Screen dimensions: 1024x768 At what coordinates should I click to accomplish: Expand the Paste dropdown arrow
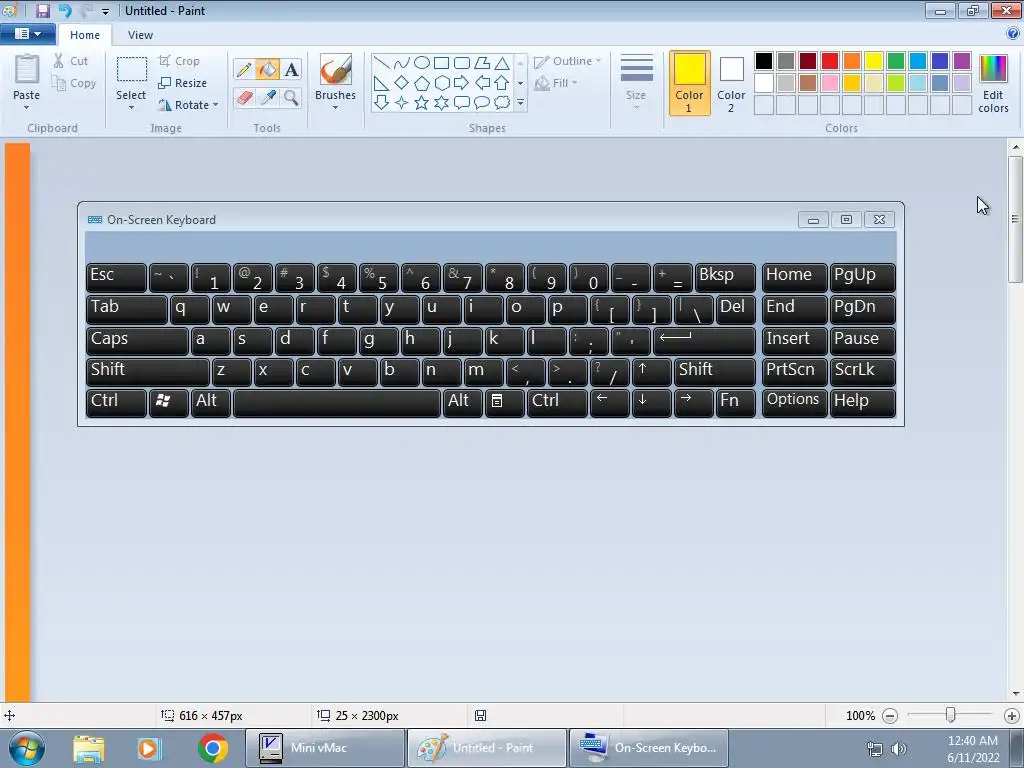coord(26,108)
